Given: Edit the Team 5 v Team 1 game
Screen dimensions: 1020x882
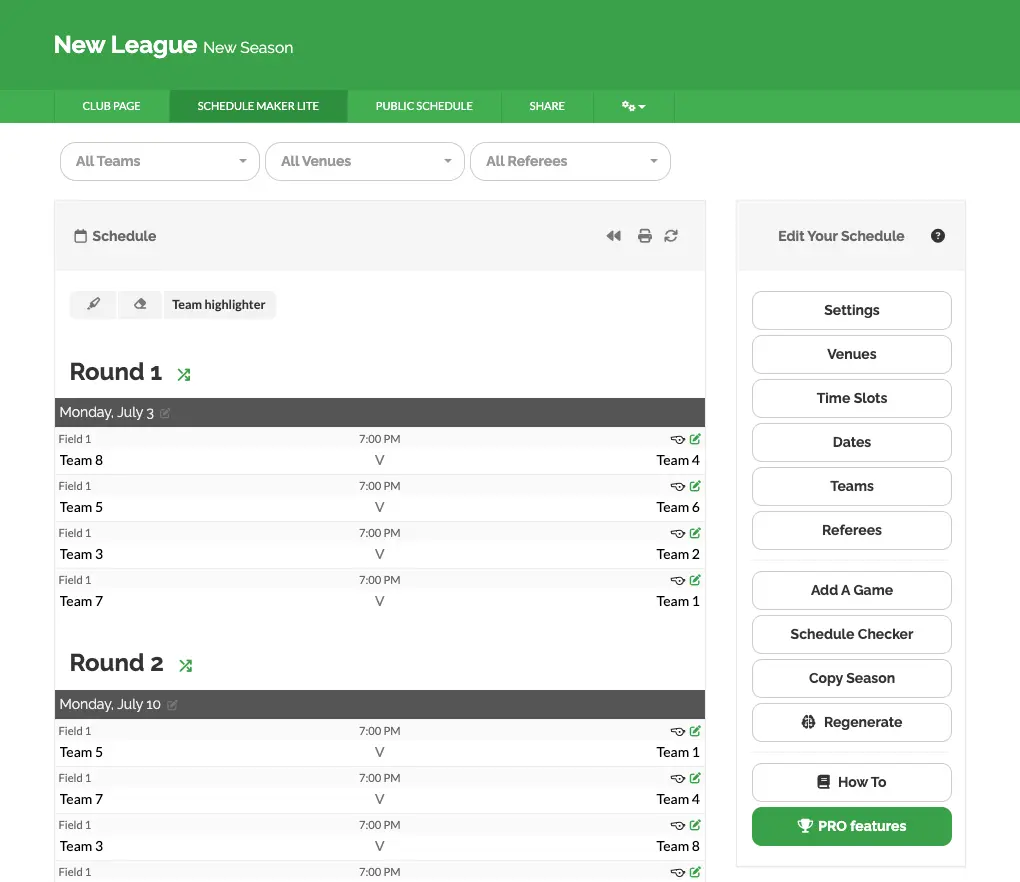Looking at the screenshot, I should 695,731.
